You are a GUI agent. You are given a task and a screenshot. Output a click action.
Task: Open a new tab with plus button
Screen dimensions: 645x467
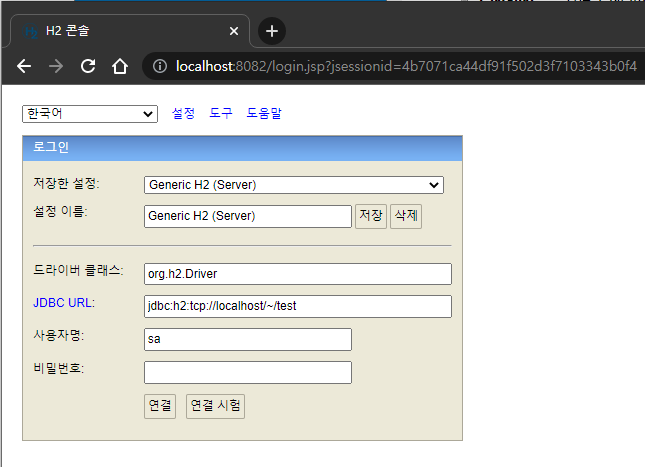(271, 31)
